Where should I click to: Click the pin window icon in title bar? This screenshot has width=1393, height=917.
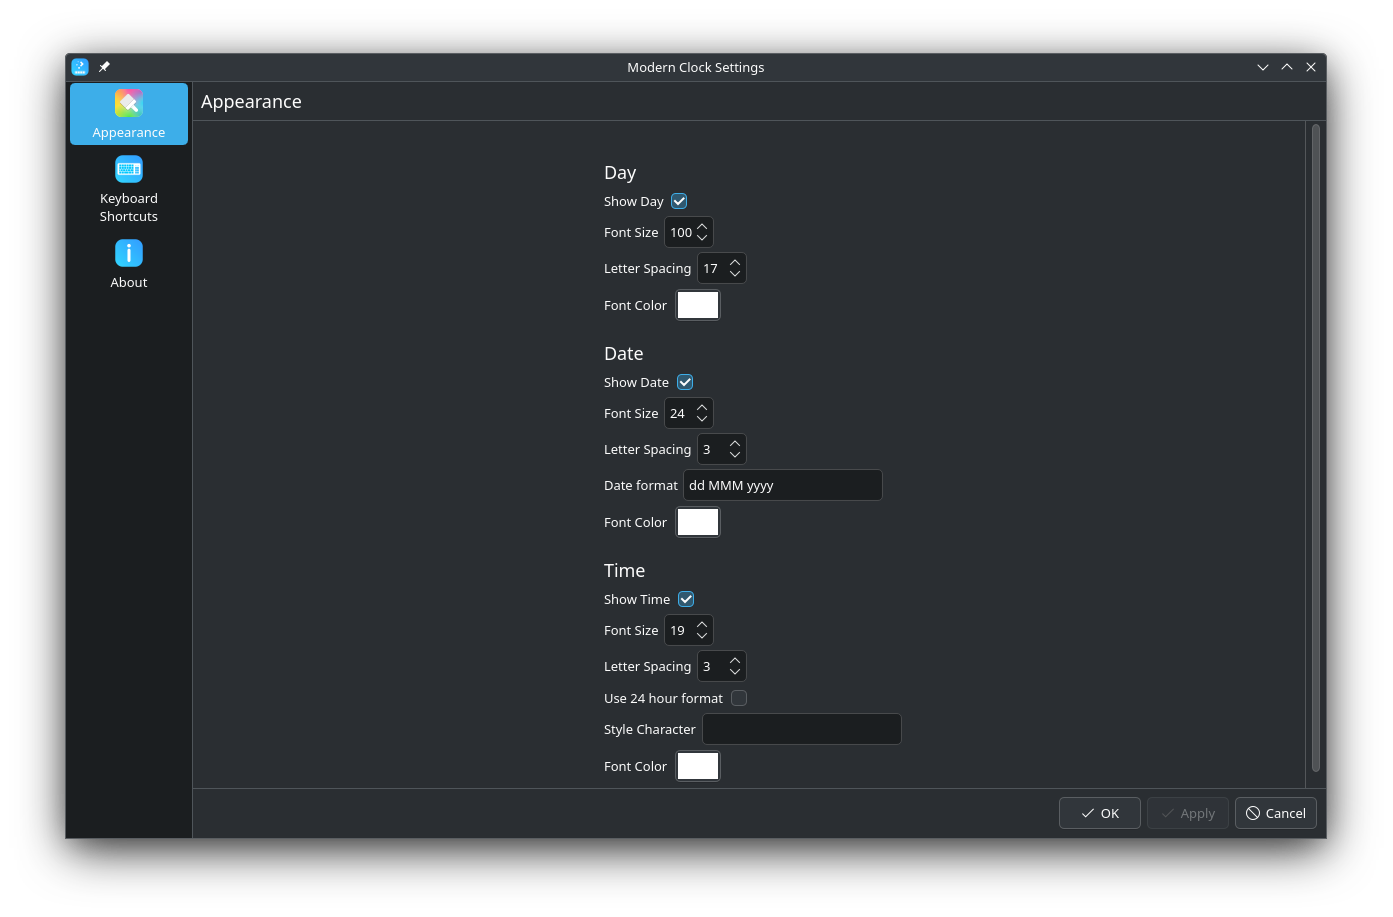pos(104,67)
